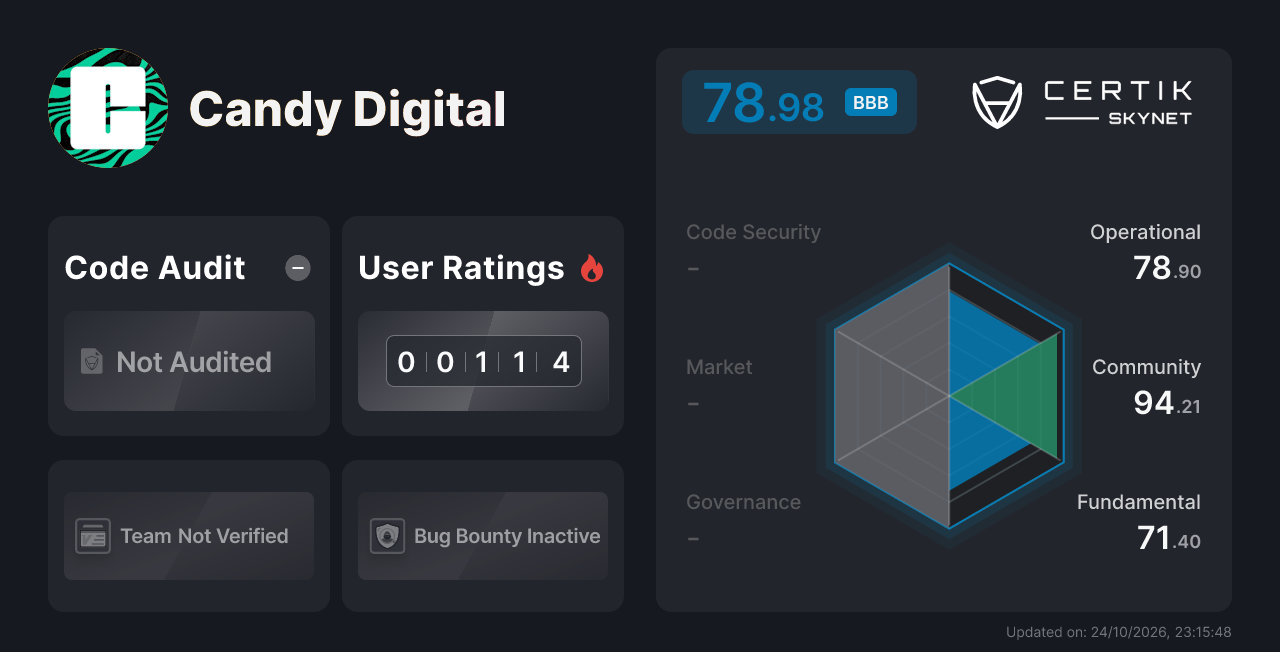Open the Team Not Verified badge

click(x=189, y=536)
